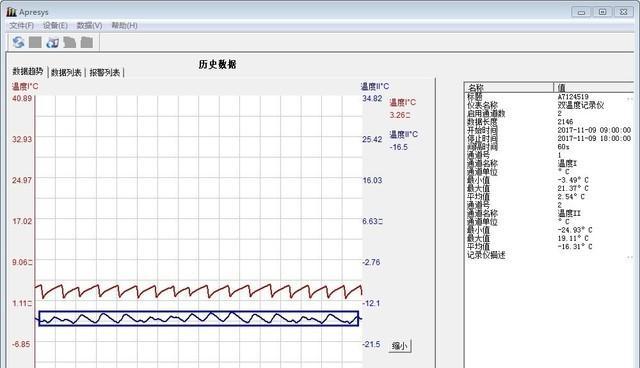Click the gray folder toolbar icon
Screen dimensions: 640x368
(87, 42)
